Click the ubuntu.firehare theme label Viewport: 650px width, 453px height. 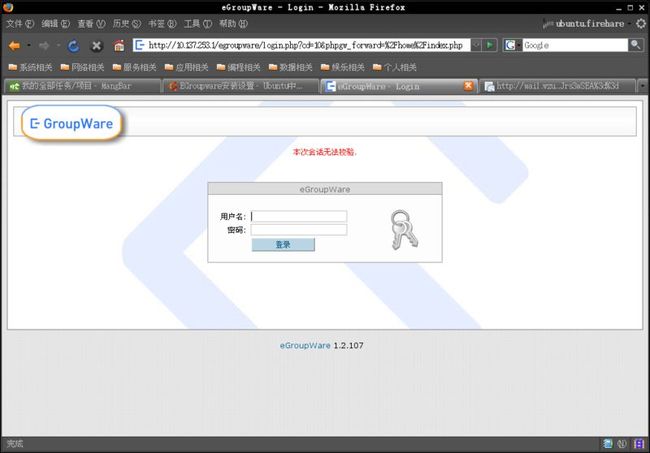pyautogui.click(x=589, y=24)
